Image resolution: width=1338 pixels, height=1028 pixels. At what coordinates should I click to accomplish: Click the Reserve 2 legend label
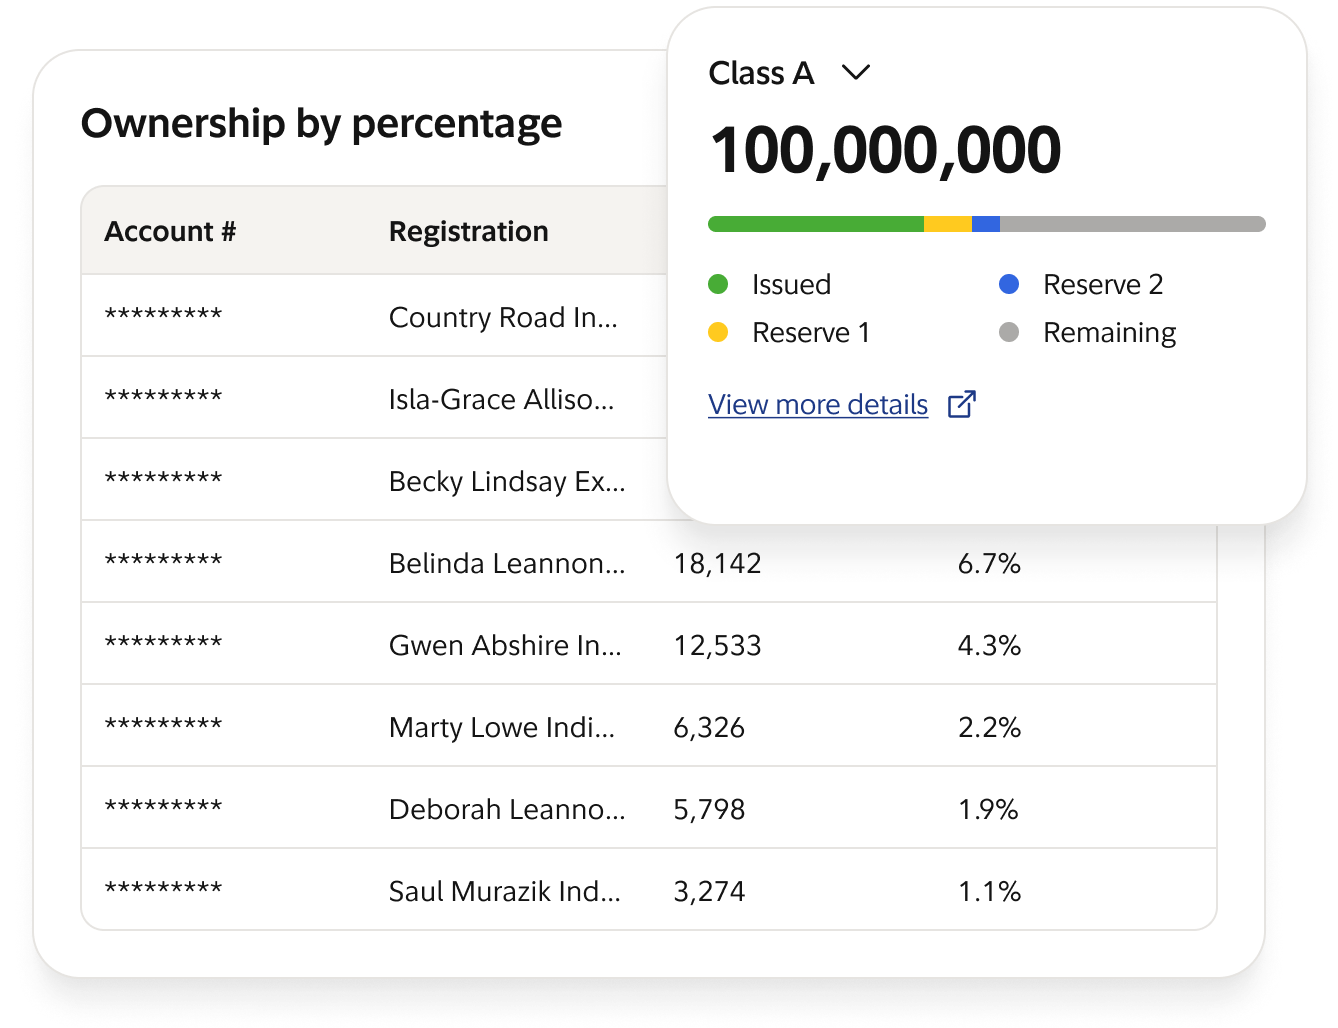1103,284
